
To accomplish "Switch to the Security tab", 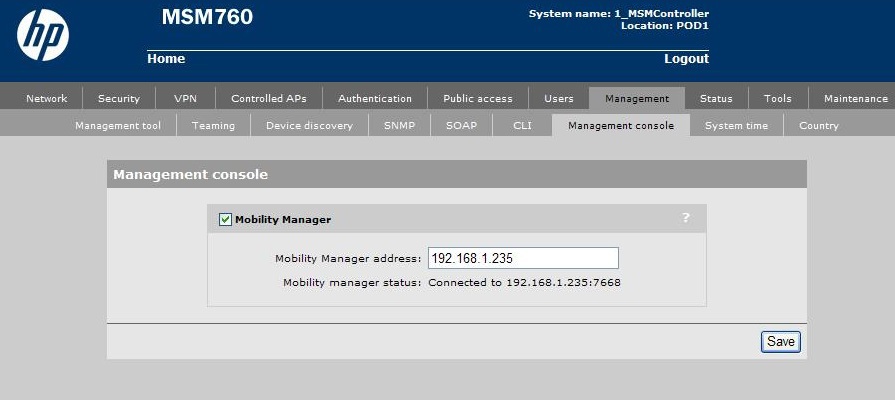I will [x=119, y=98].
